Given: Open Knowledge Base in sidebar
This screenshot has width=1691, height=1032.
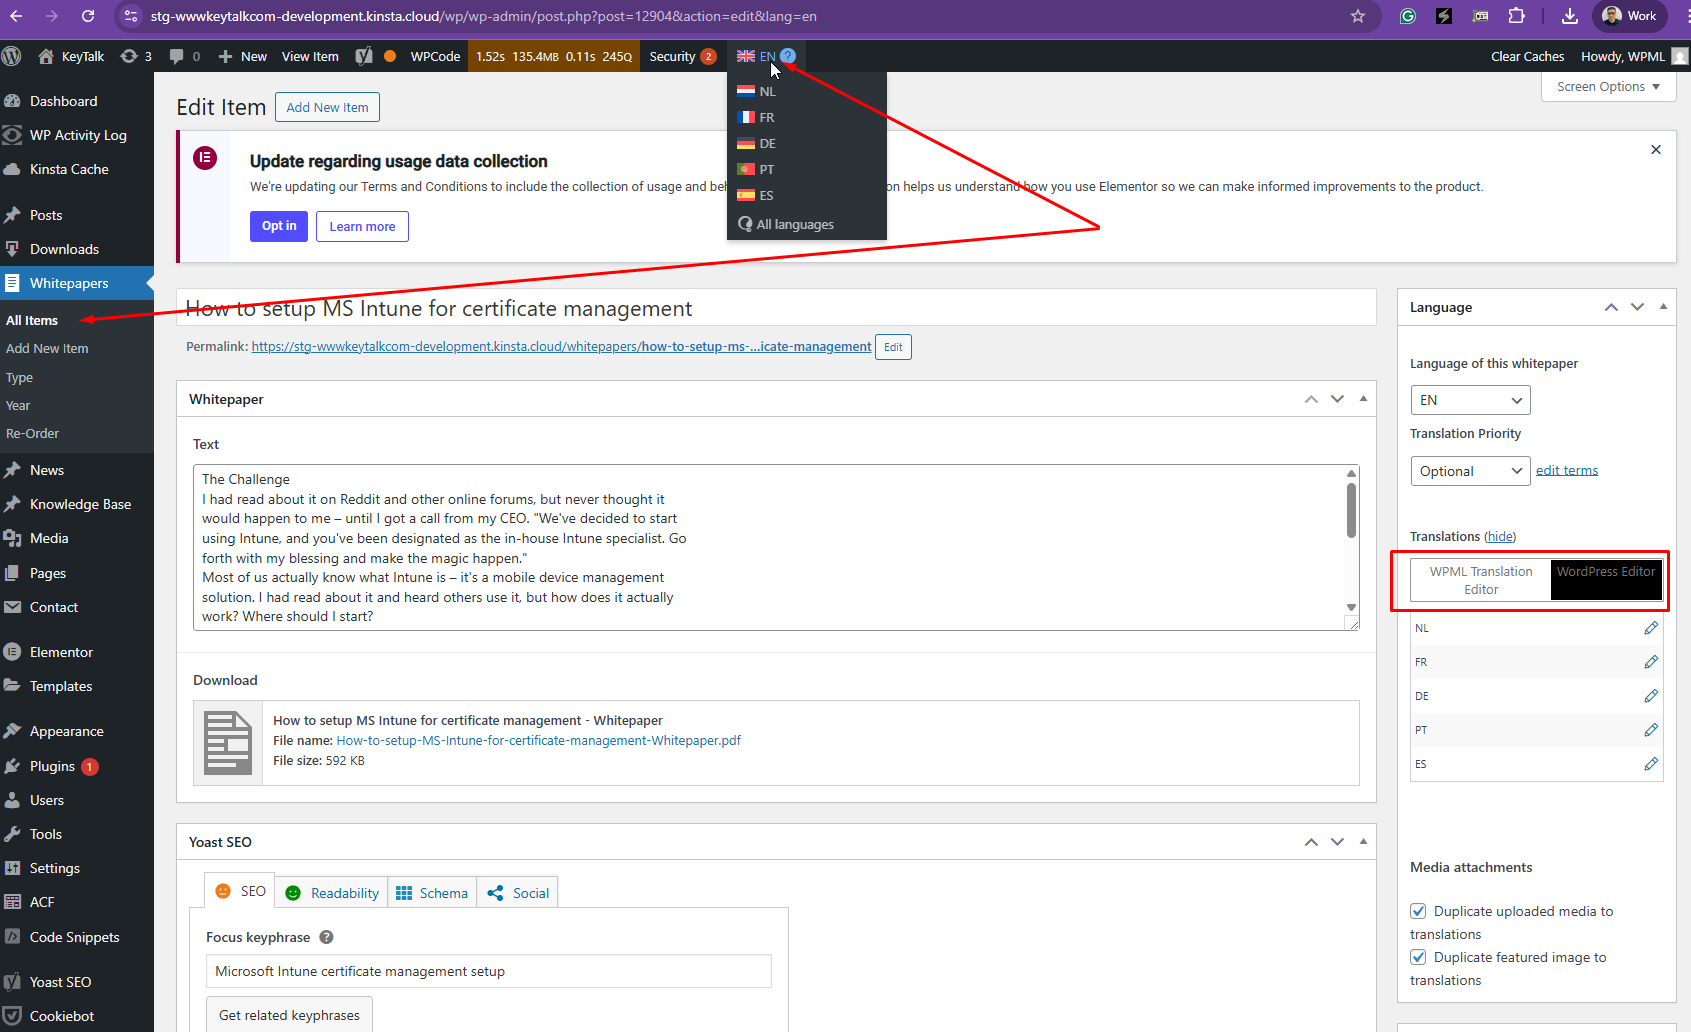Looking at the screenshot, I should pyautogui.click(x=80, y=504).
